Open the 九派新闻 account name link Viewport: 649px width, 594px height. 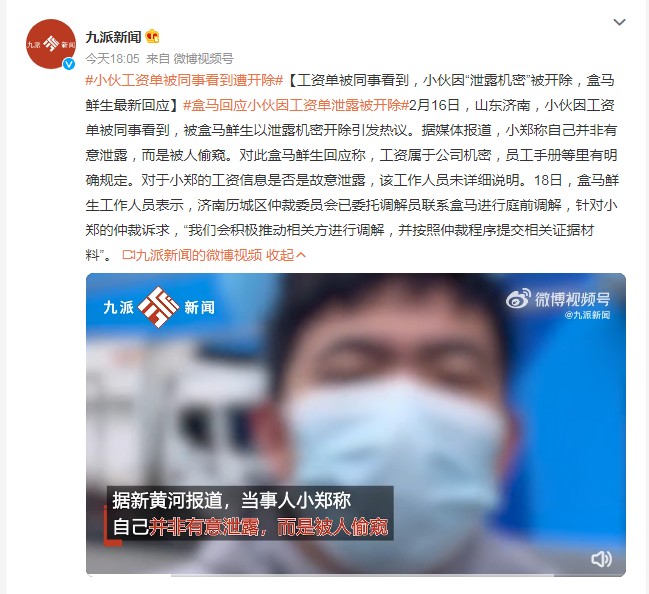113,37
